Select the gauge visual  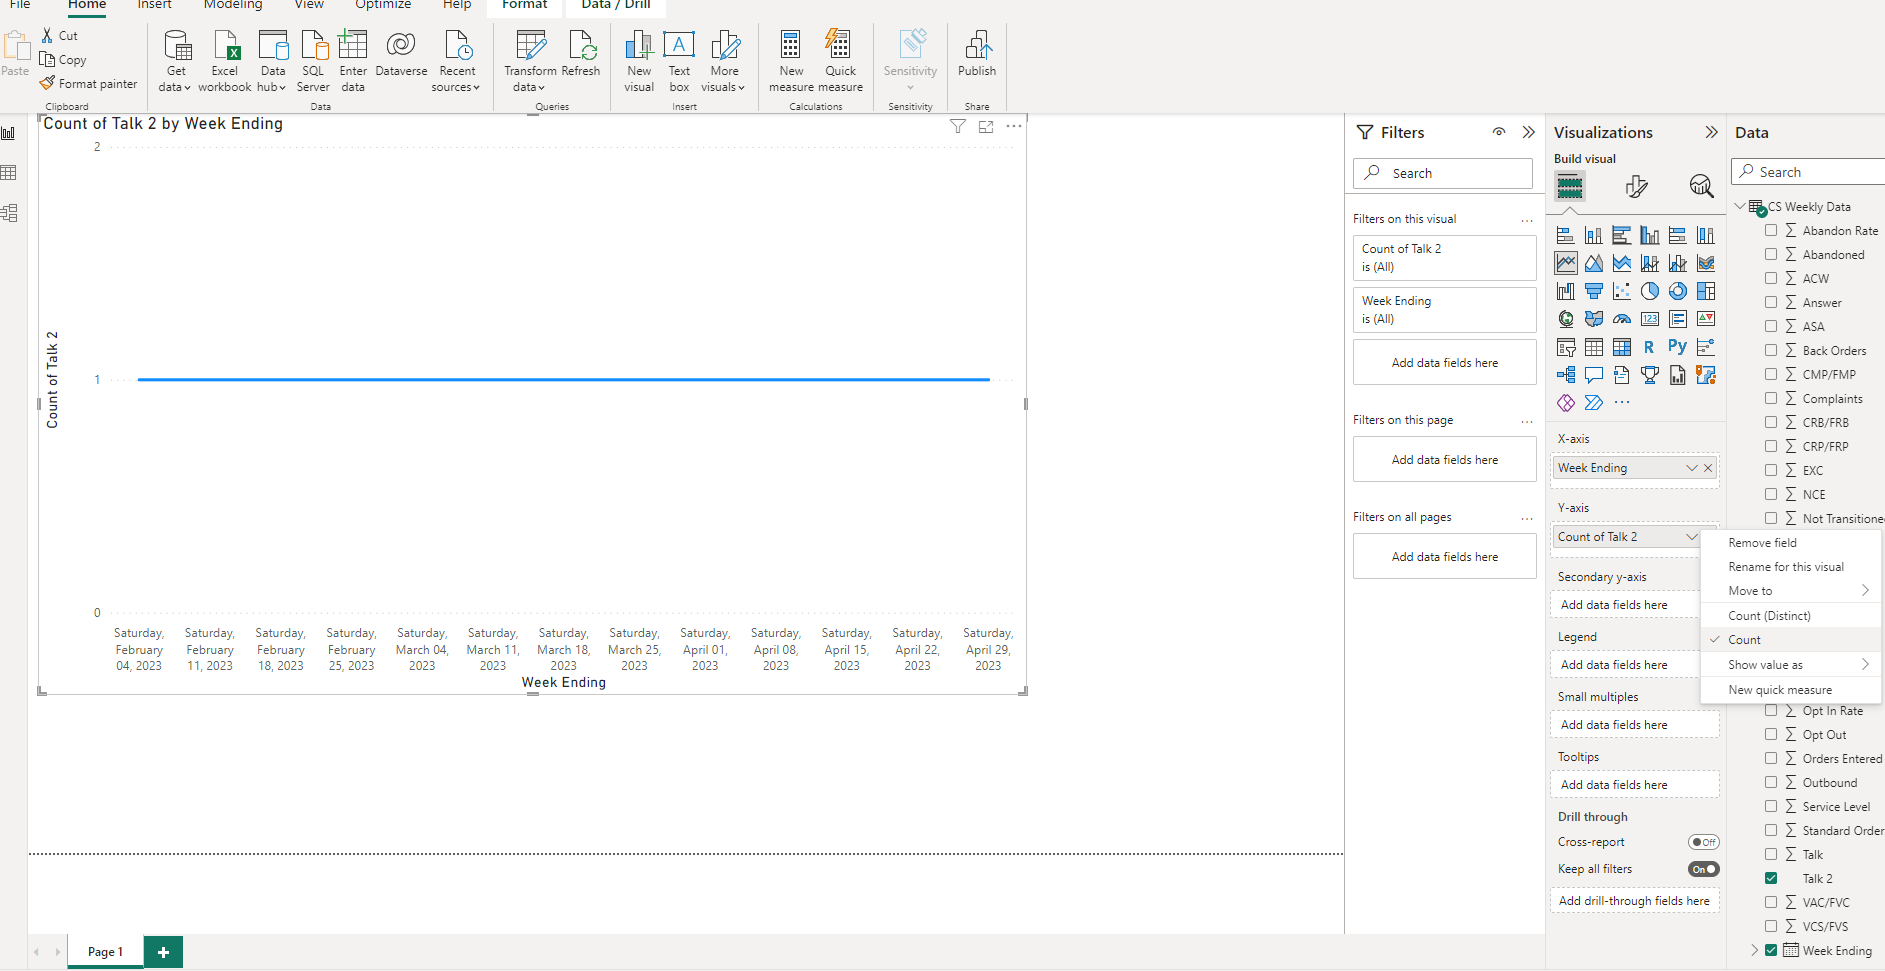1622,319
